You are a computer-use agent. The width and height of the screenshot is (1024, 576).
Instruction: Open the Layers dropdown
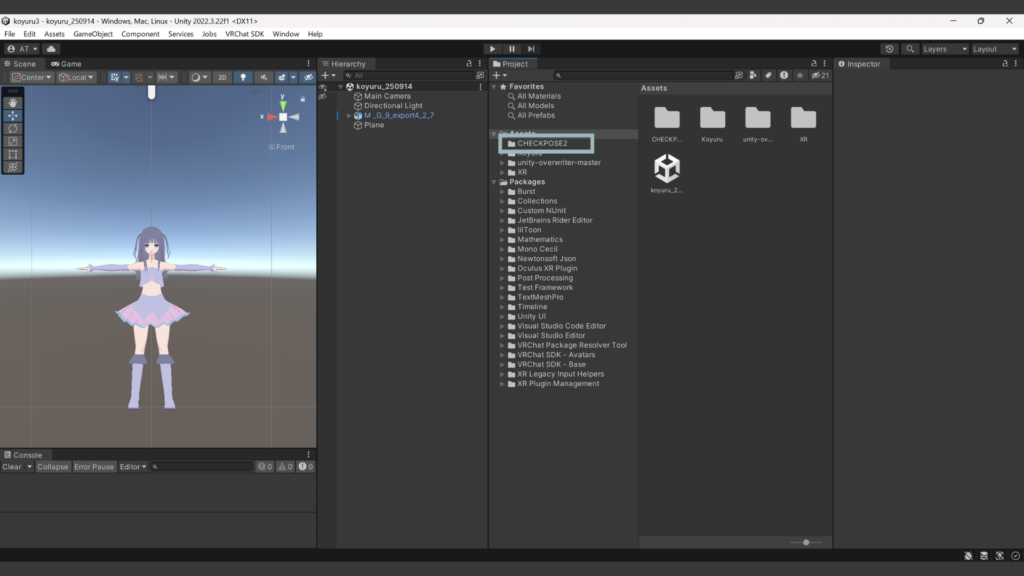pyautogui.click(x=945, y=48)
